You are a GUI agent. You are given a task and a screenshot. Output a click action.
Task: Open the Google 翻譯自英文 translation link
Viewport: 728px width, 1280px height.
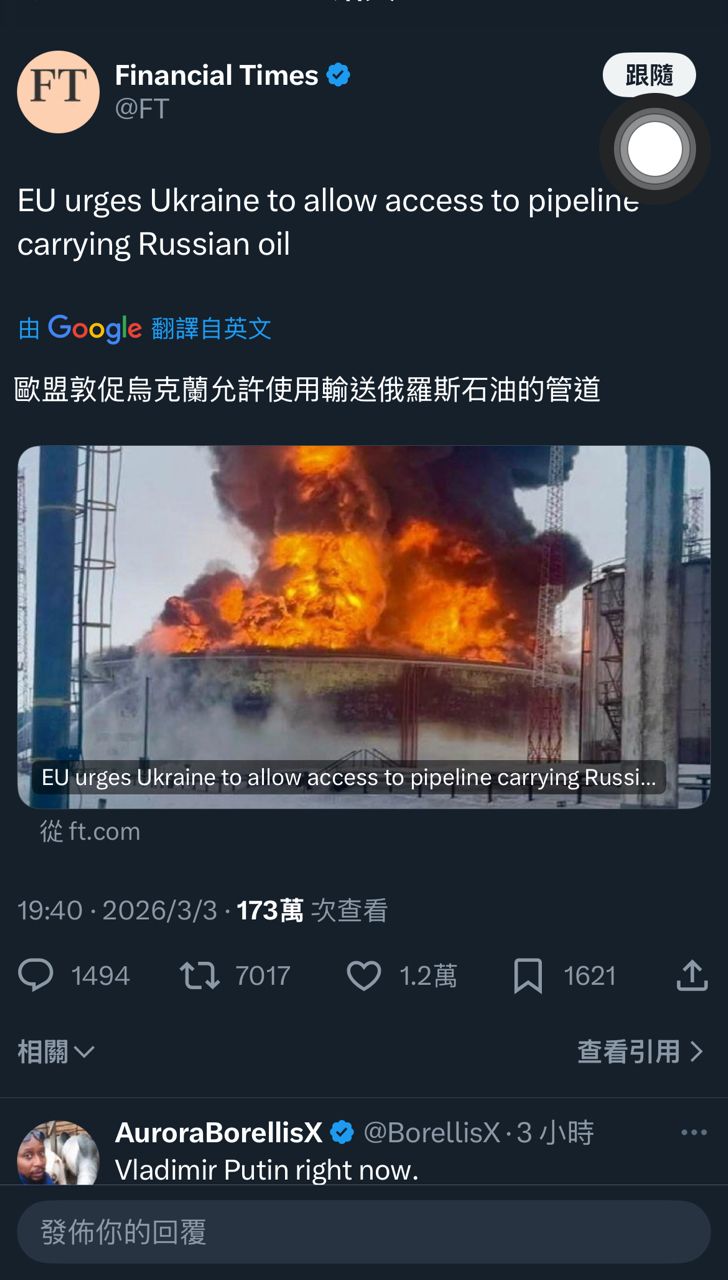pos(145,328)
